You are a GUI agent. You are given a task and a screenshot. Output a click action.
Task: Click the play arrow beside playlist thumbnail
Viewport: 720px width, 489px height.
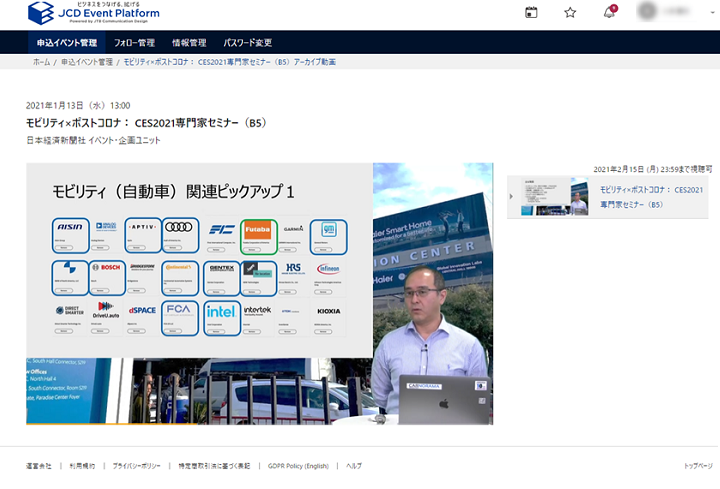click(x=511, y=197)
